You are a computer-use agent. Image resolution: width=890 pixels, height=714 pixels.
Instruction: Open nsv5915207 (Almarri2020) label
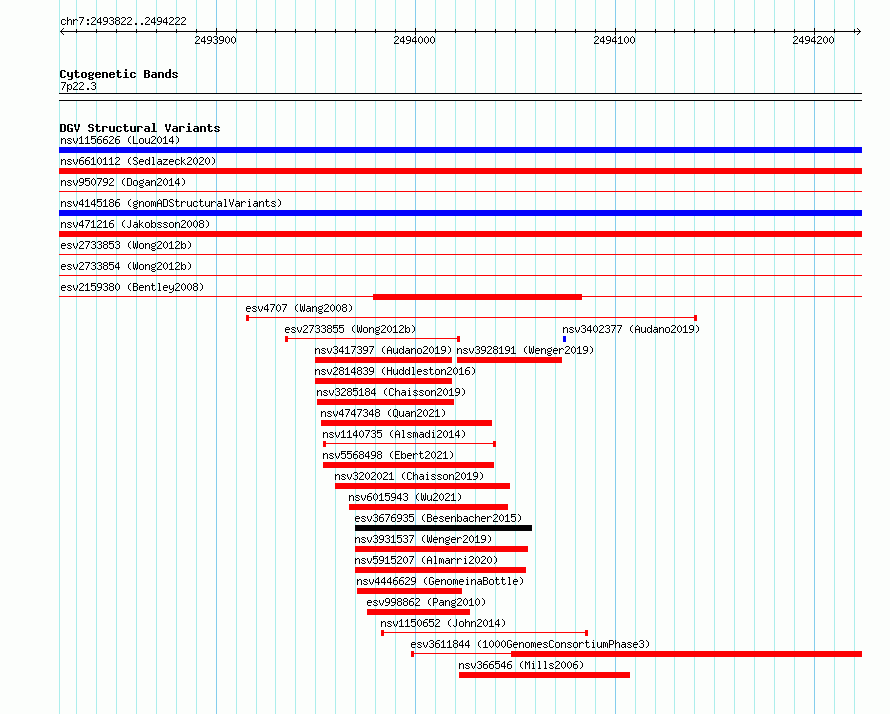click(426, 560)
